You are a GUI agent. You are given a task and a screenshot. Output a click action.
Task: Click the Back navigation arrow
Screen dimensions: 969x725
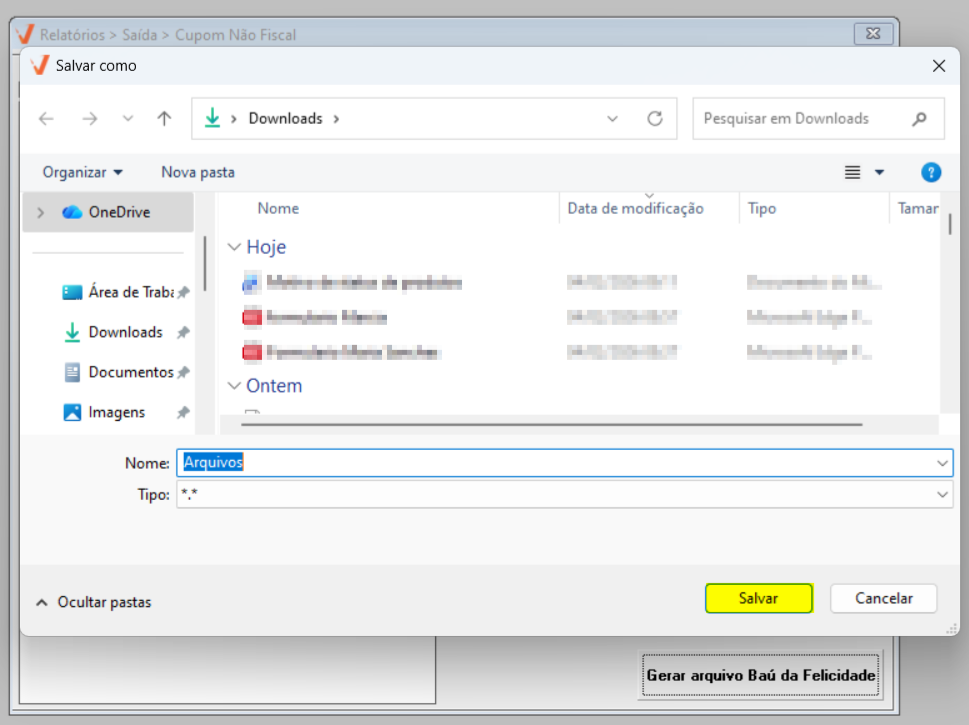click(46, 118)
